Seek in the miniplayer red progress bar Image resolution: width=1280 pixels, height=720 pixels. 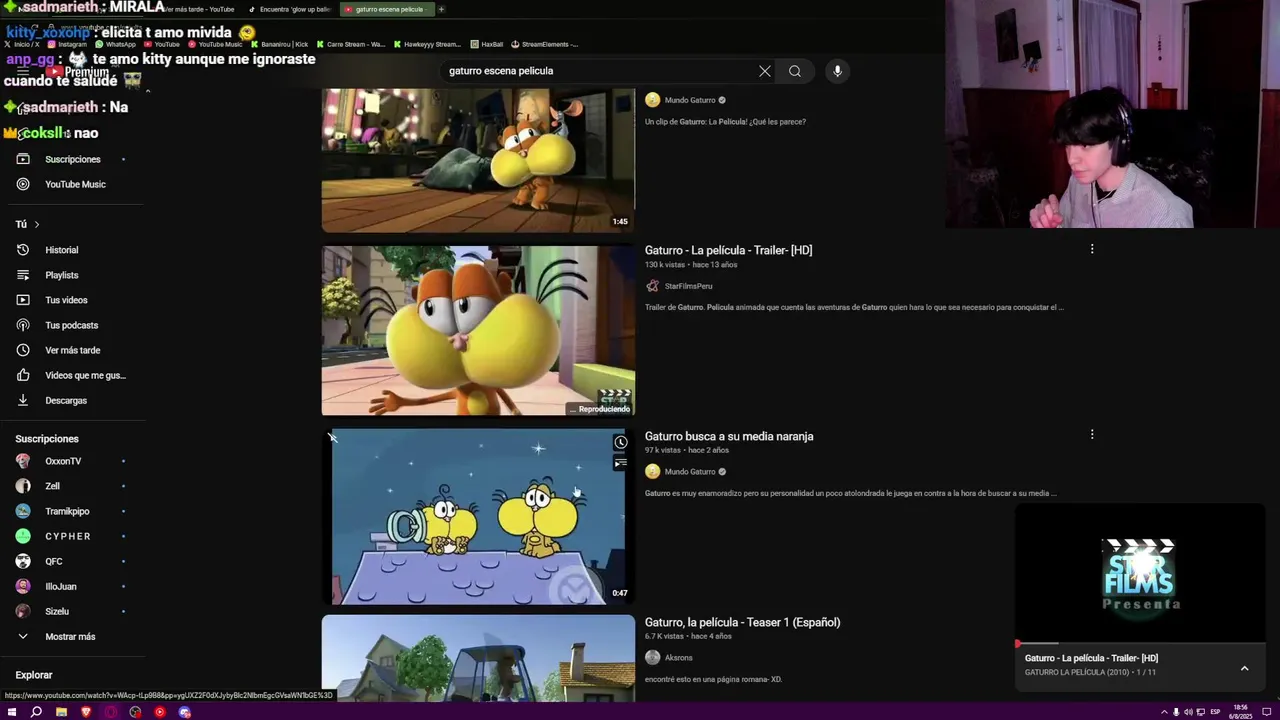pyautogui.click(x=1140, y=643)
